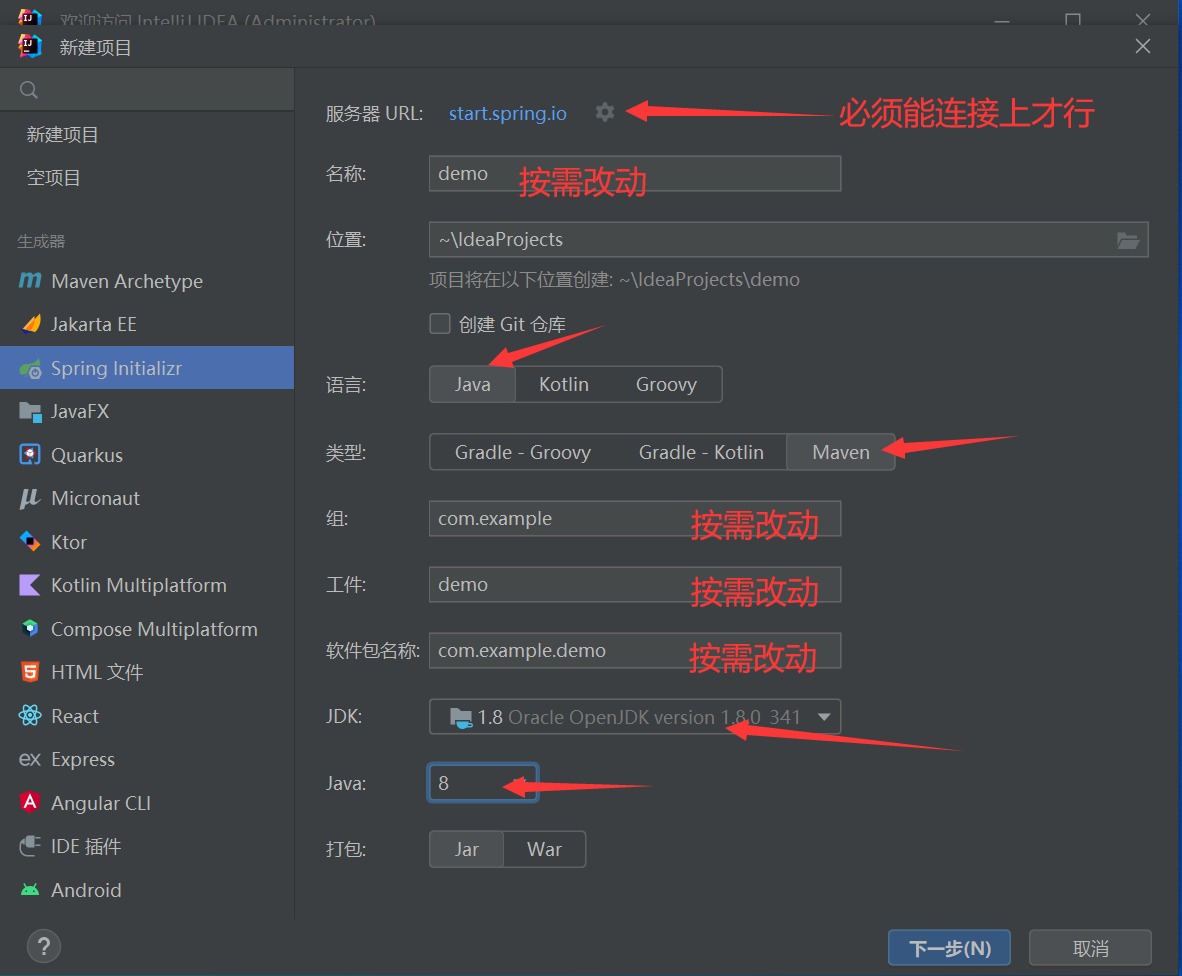Select War packaging option
The width and height of the screenshot is (1182, 976).
coord(544,849)
